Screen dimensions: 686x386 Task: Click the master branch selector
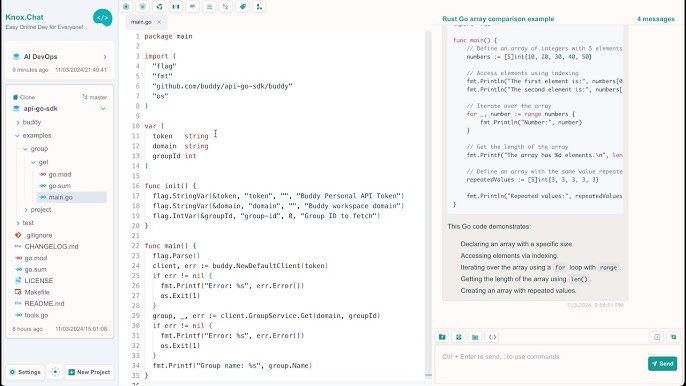tap(94, 97)
